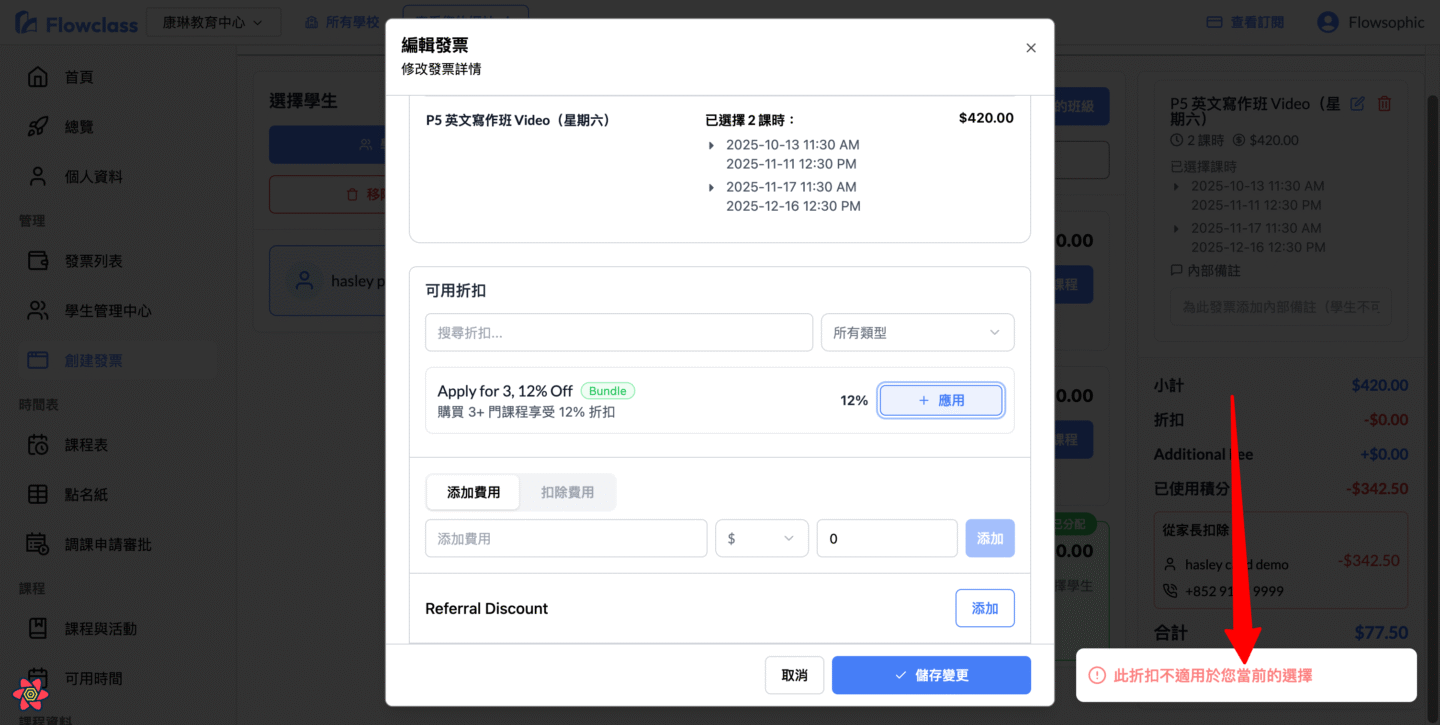
Task: Click the 搜尋折扣 search field
Action: [618, 333]
